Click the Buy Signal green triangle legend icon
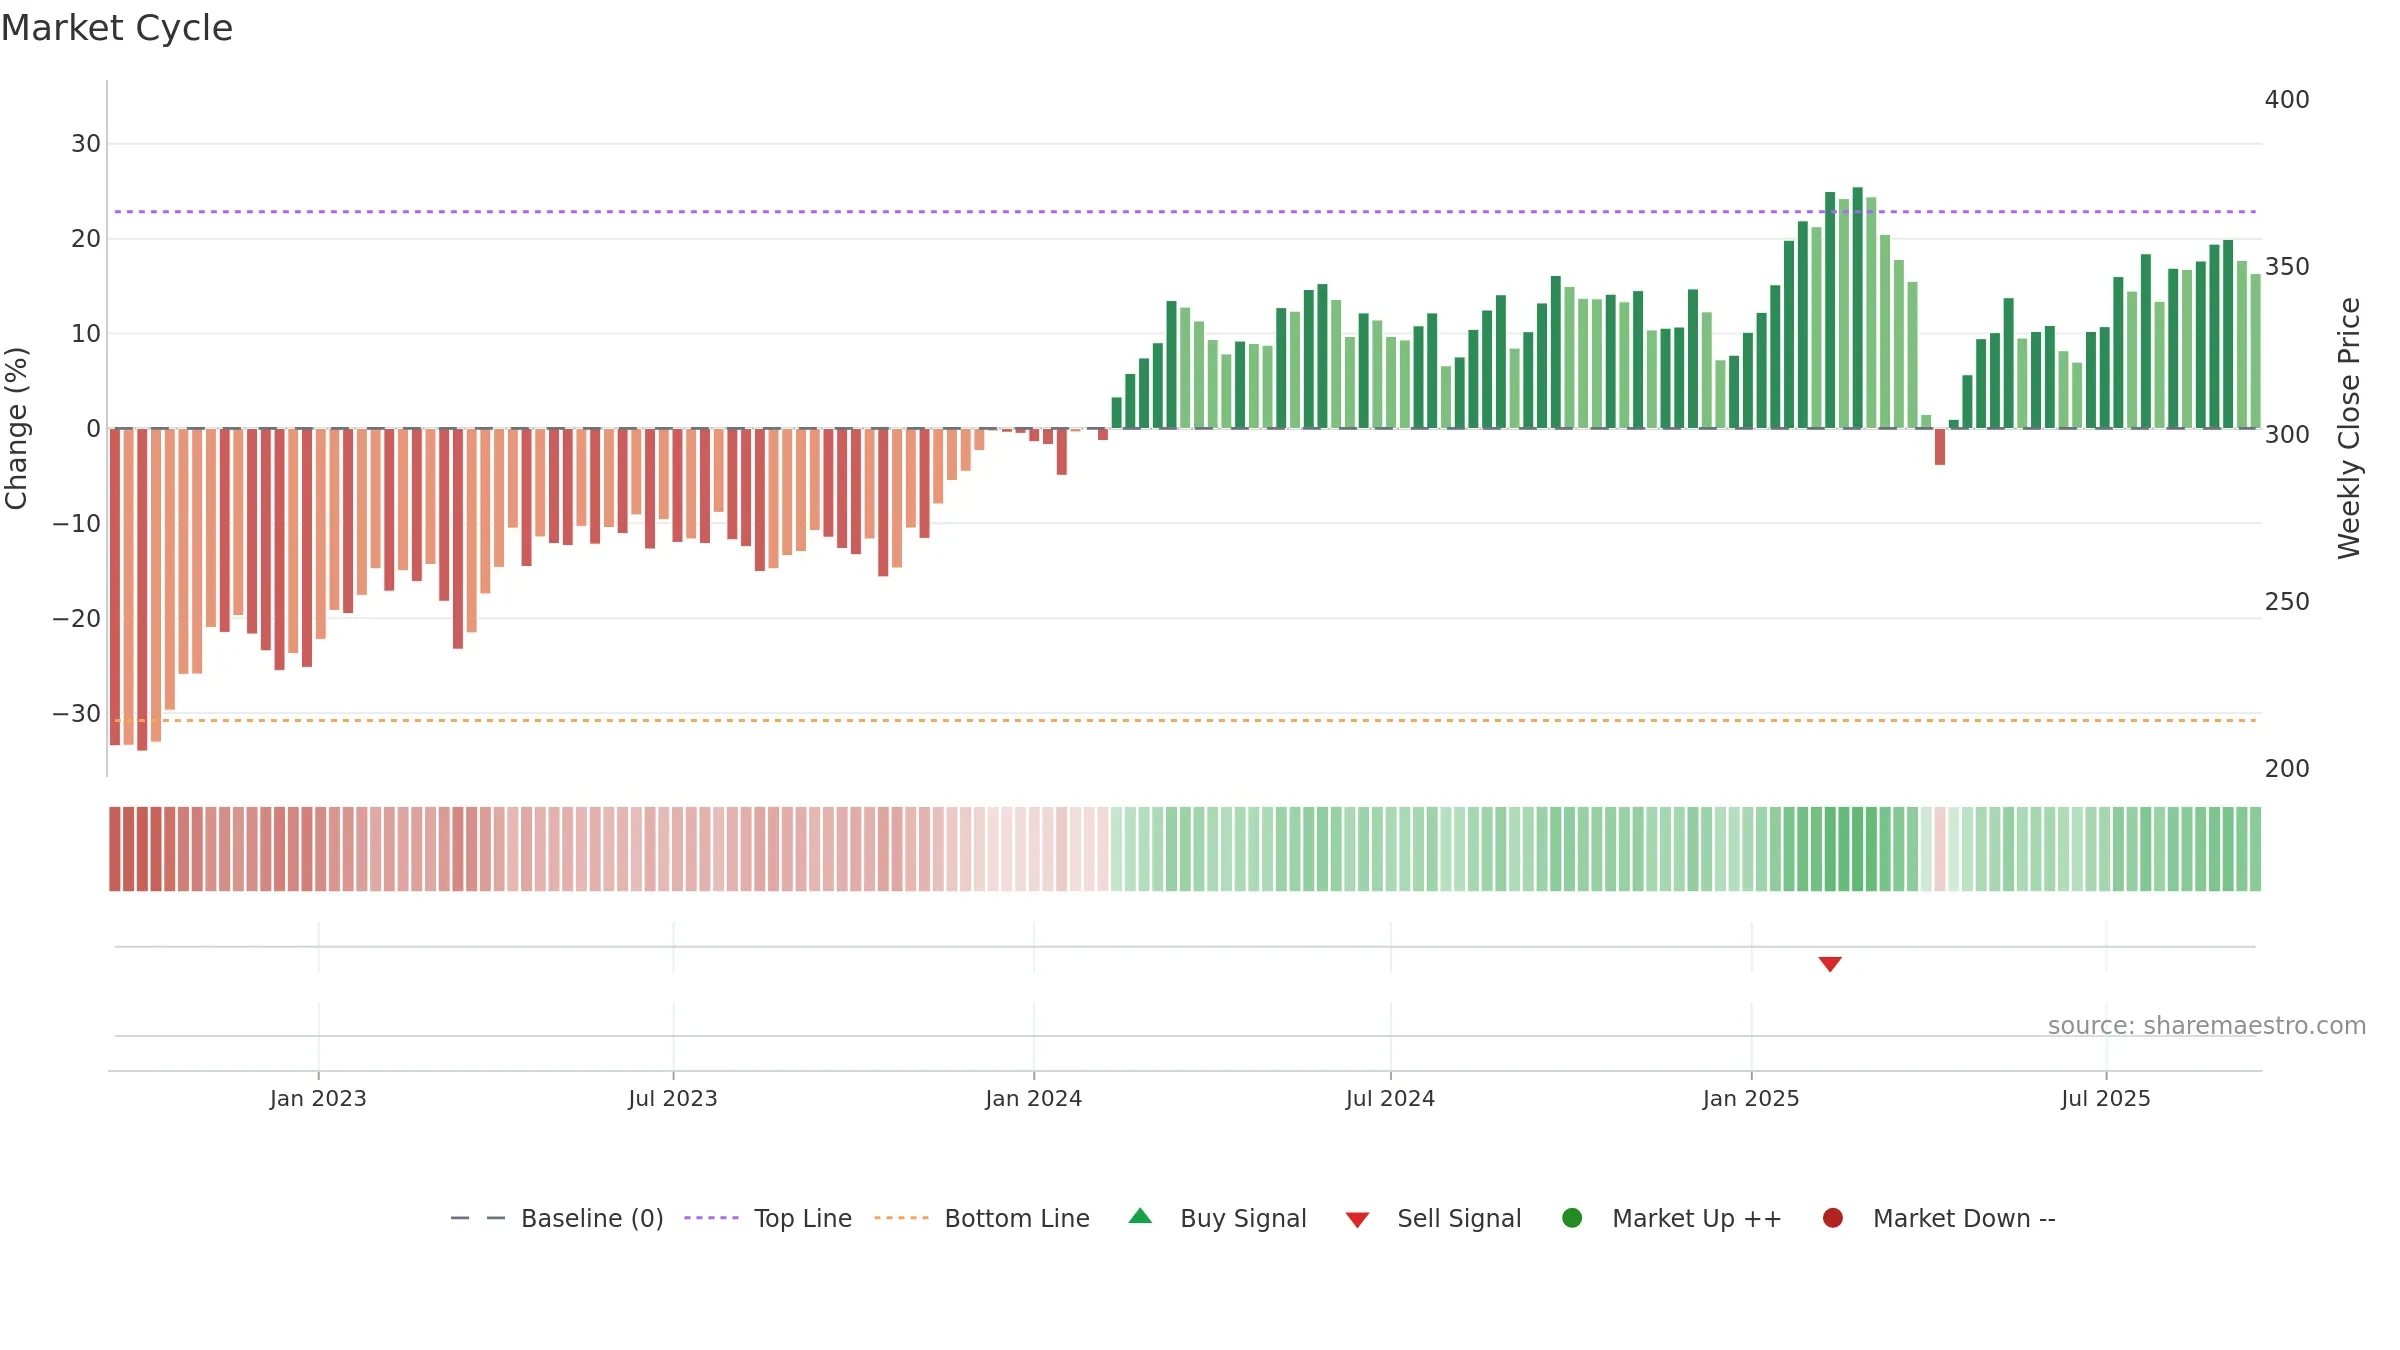 (x=1140, y=1217)
